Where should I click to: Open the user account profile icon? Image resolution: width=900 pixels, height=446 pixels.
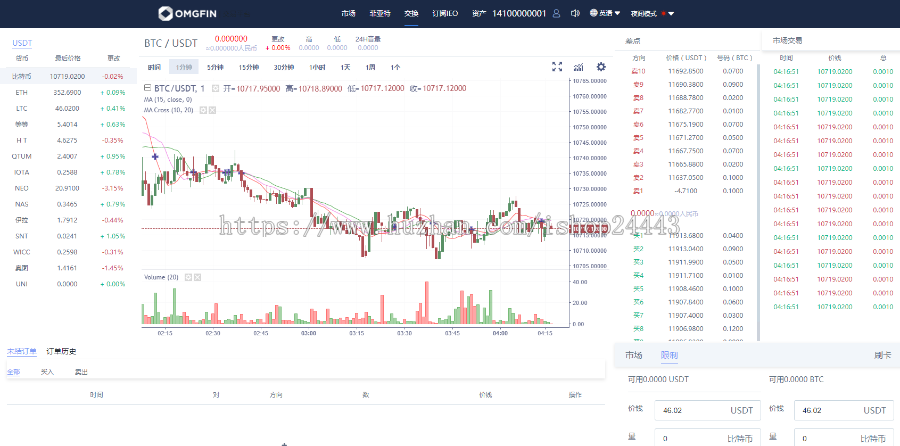tap(556, 13)
